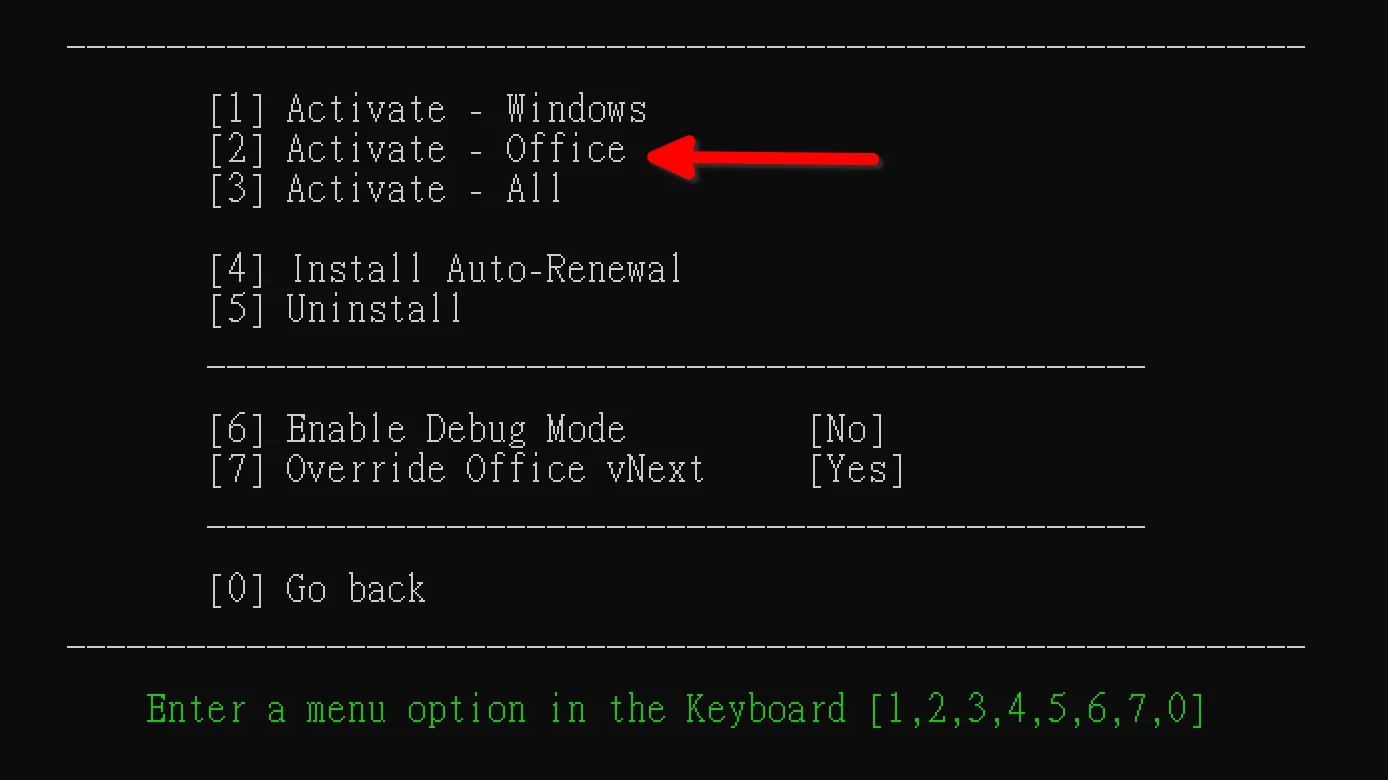1388x780 pixels.
Task: Click the [0] number marker
Action: point(237,589)
